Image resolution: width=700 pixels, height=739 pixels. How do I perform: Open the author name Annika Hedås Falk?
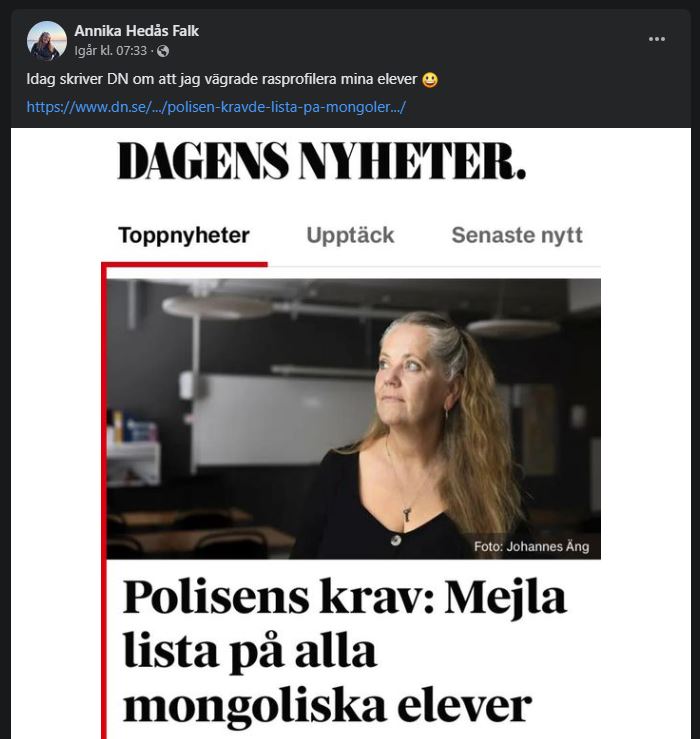136,31
